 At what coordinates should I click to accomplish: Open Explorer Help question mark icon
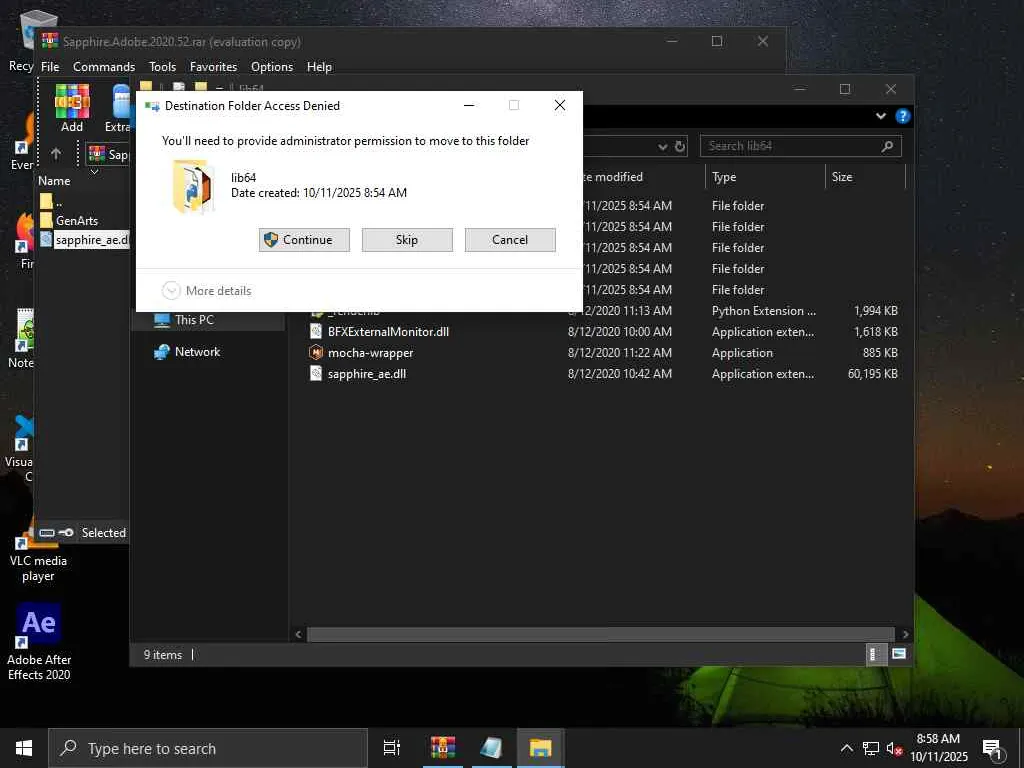(903, 116)
